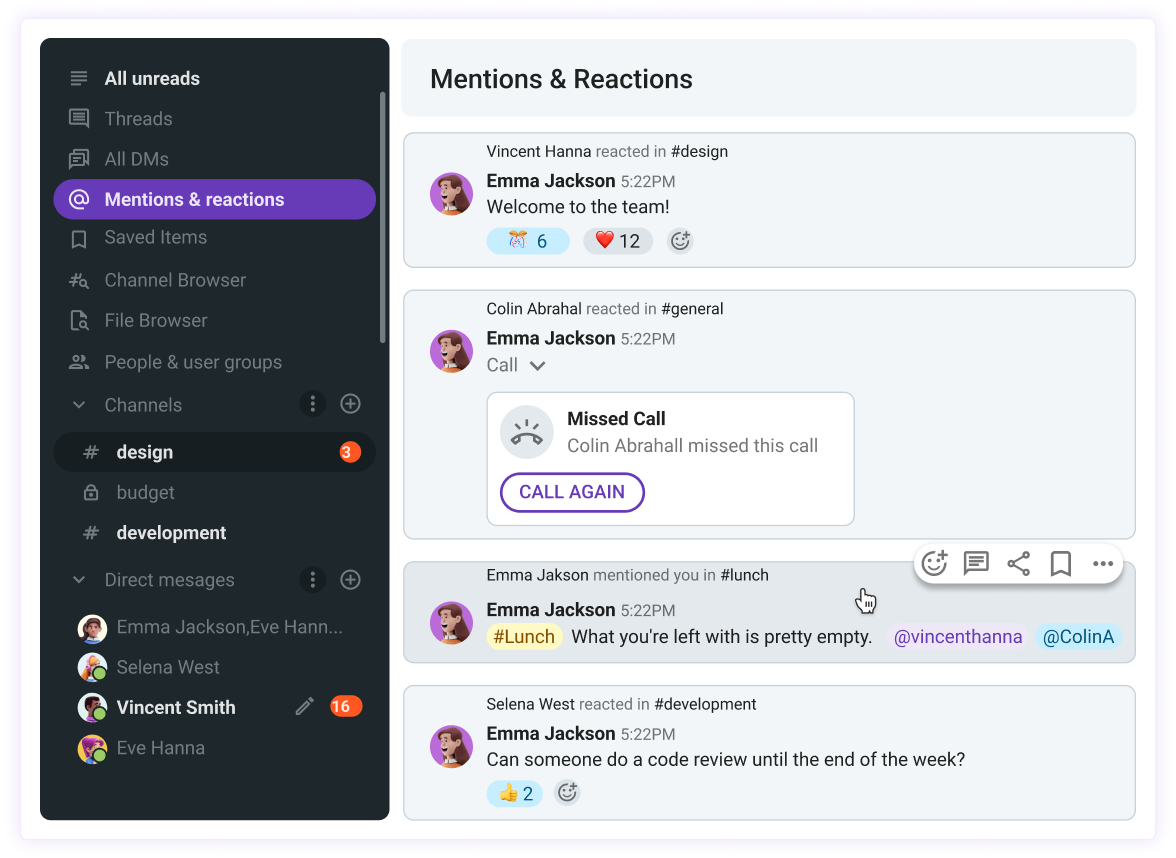Add a new channel with plus icon
This screenshot has width=1176, height=858.
click(350, 404)
